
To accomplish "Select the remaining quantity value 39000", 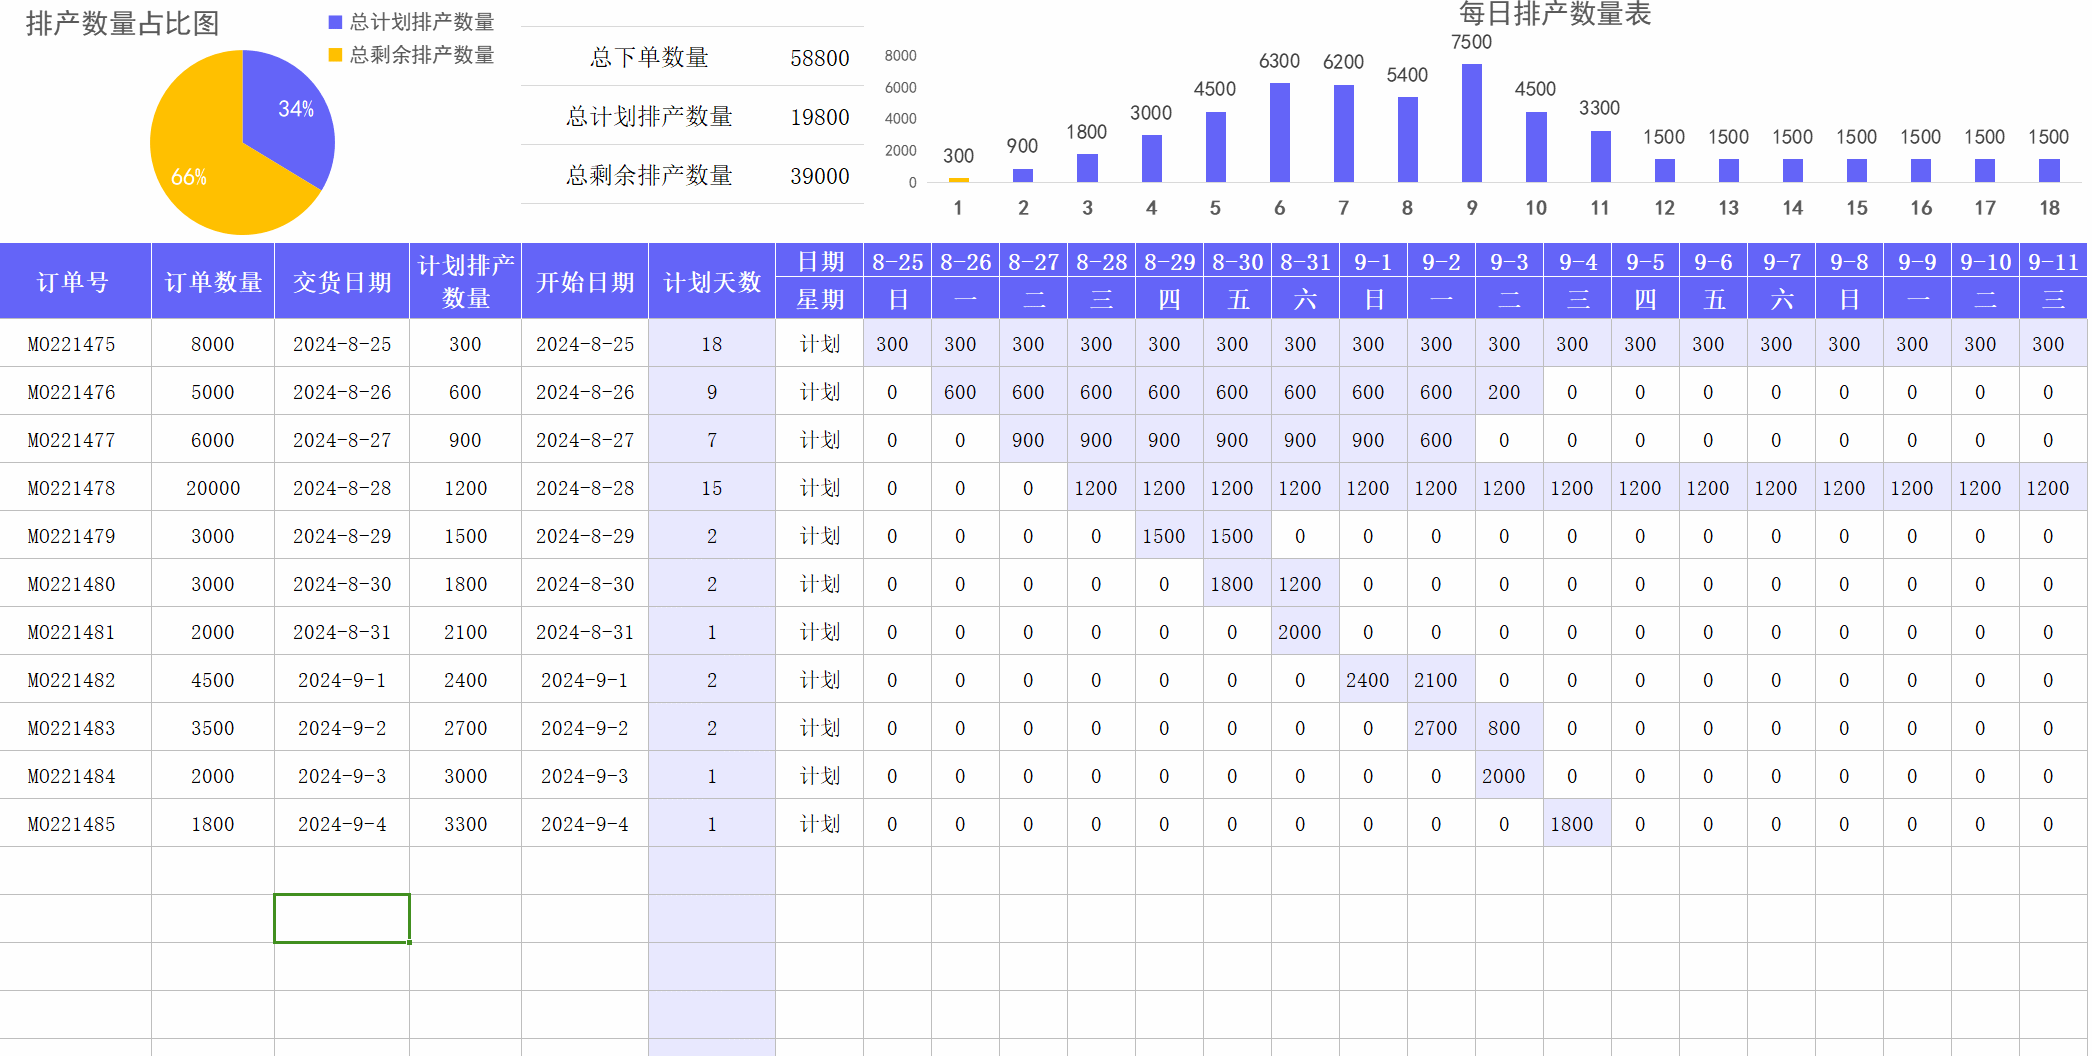I will coord(819,176).
